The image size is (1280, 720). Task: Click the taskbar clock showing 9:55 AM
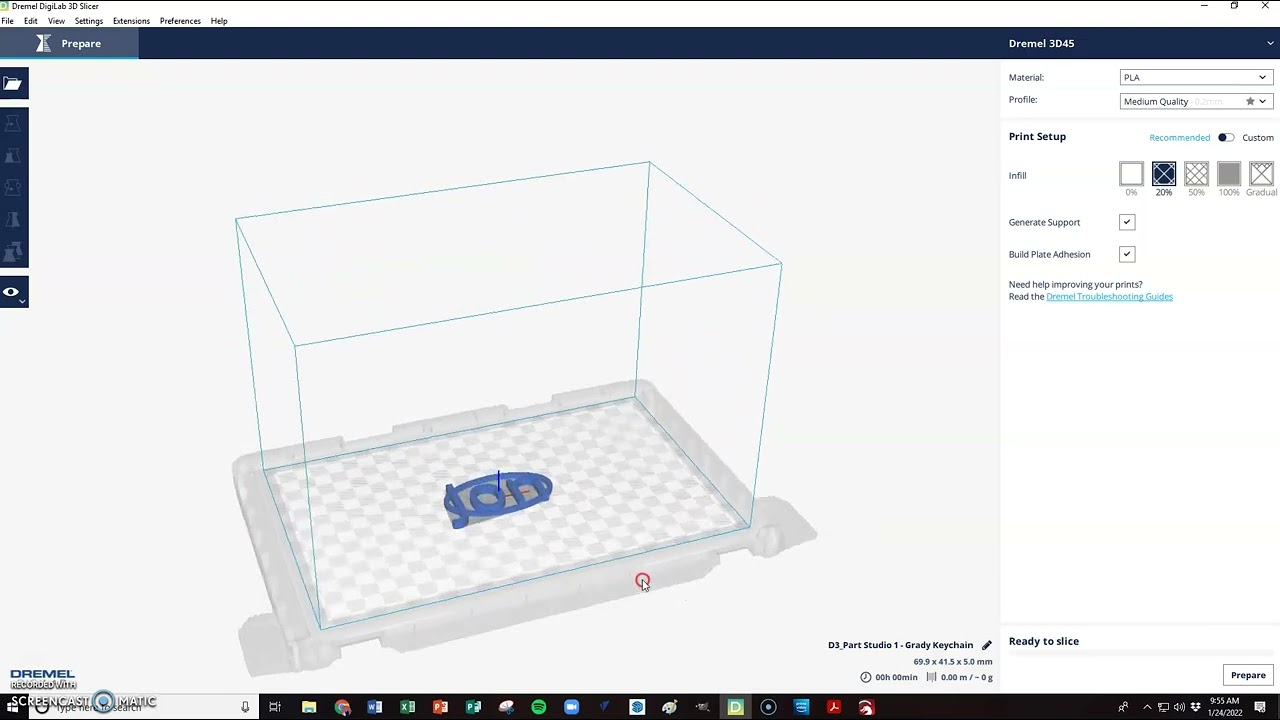click(x=1224, y=707)
